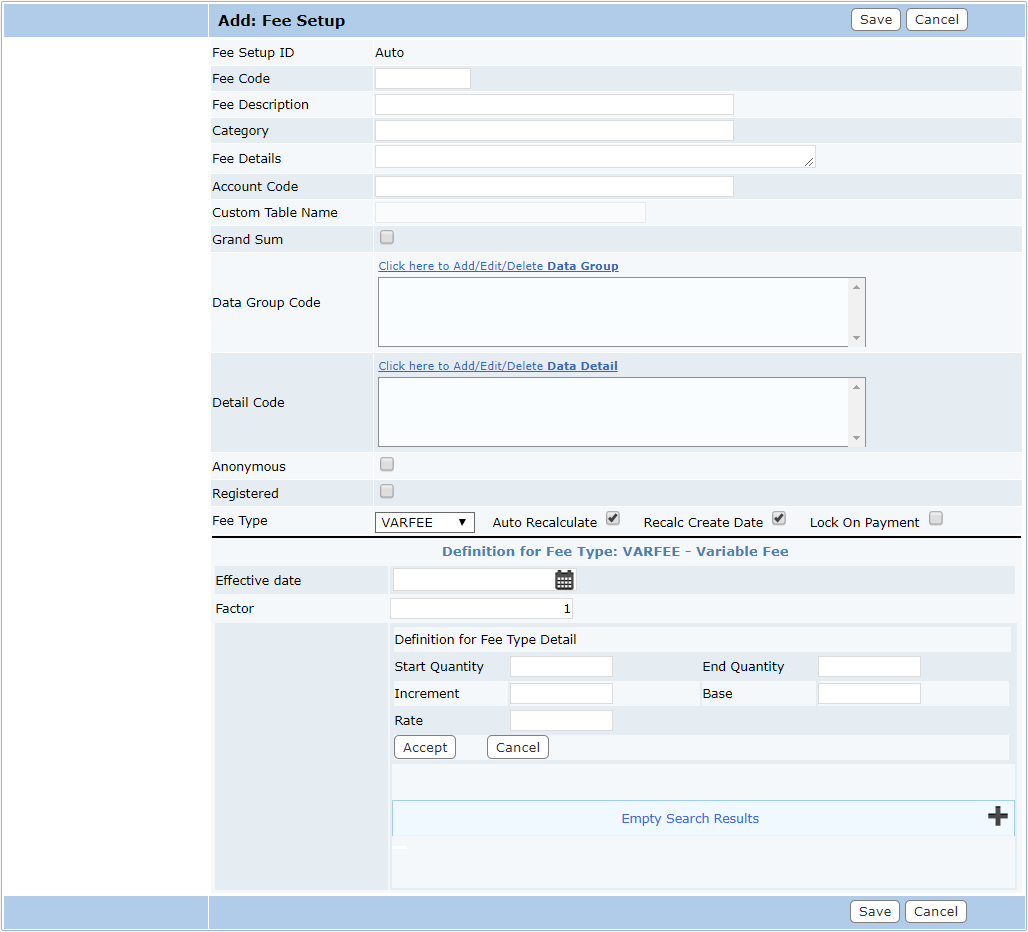The width and height of the screenshot is (1028, 932).
Task: Accept the fee type detail definition
Action: (x=424, y=746)
